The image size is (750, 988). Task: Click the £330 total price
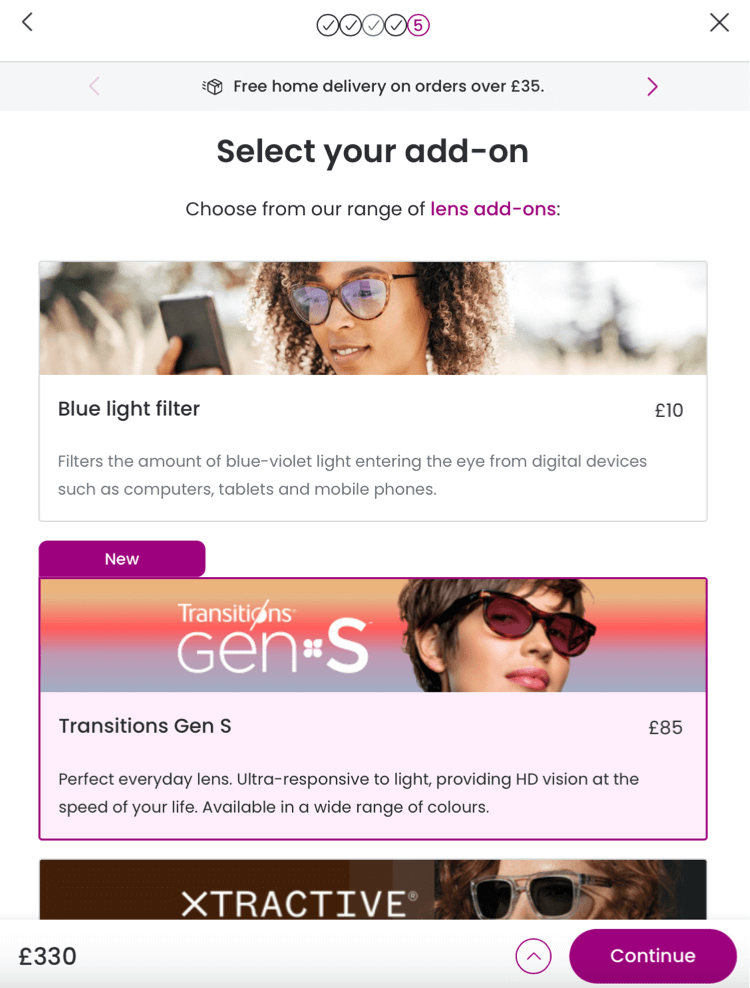coord(48,957)
